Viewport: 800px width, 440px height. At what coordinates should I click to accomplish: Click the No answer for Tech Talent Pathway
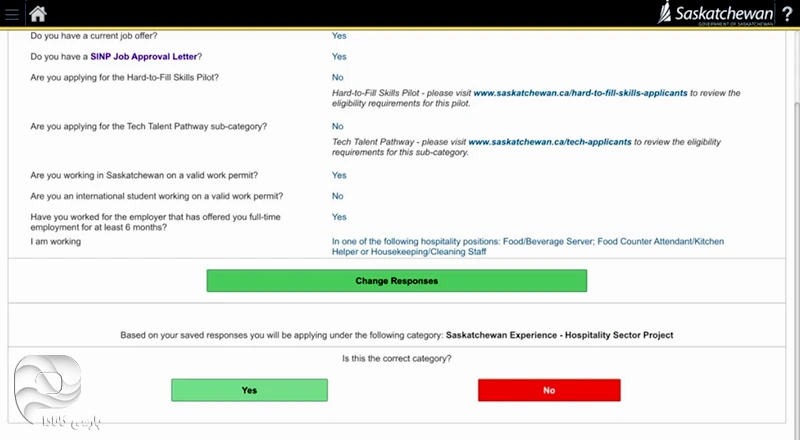(338, 127)
